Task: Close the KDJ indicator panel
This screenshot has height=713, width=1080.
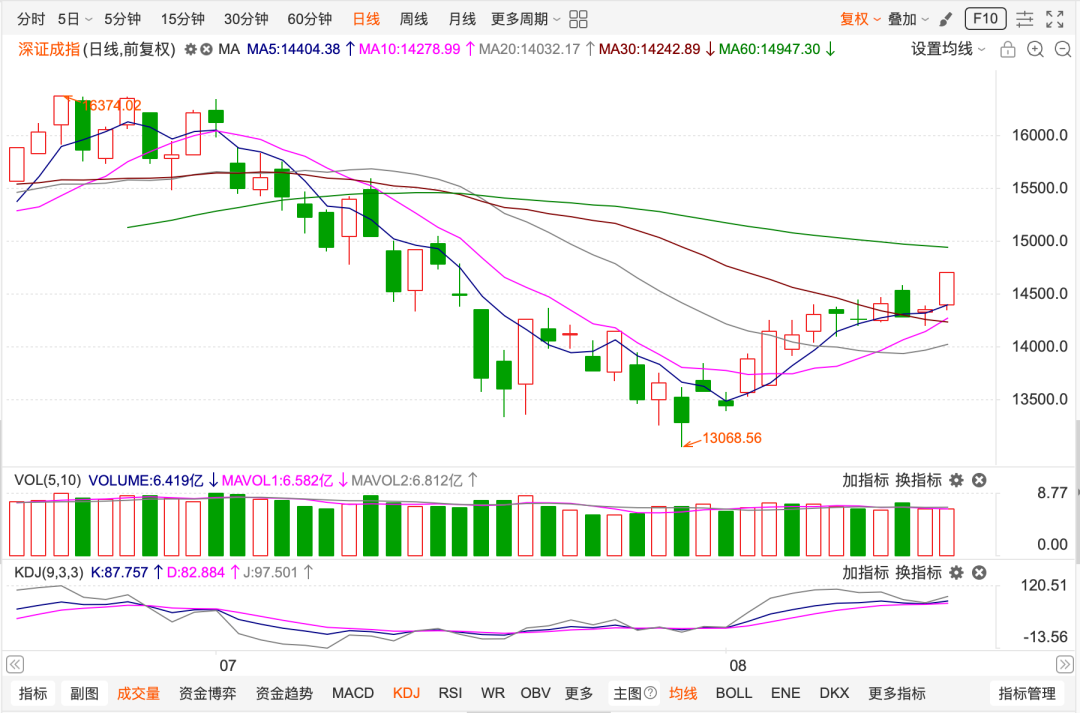Action: tap(979, 572)
